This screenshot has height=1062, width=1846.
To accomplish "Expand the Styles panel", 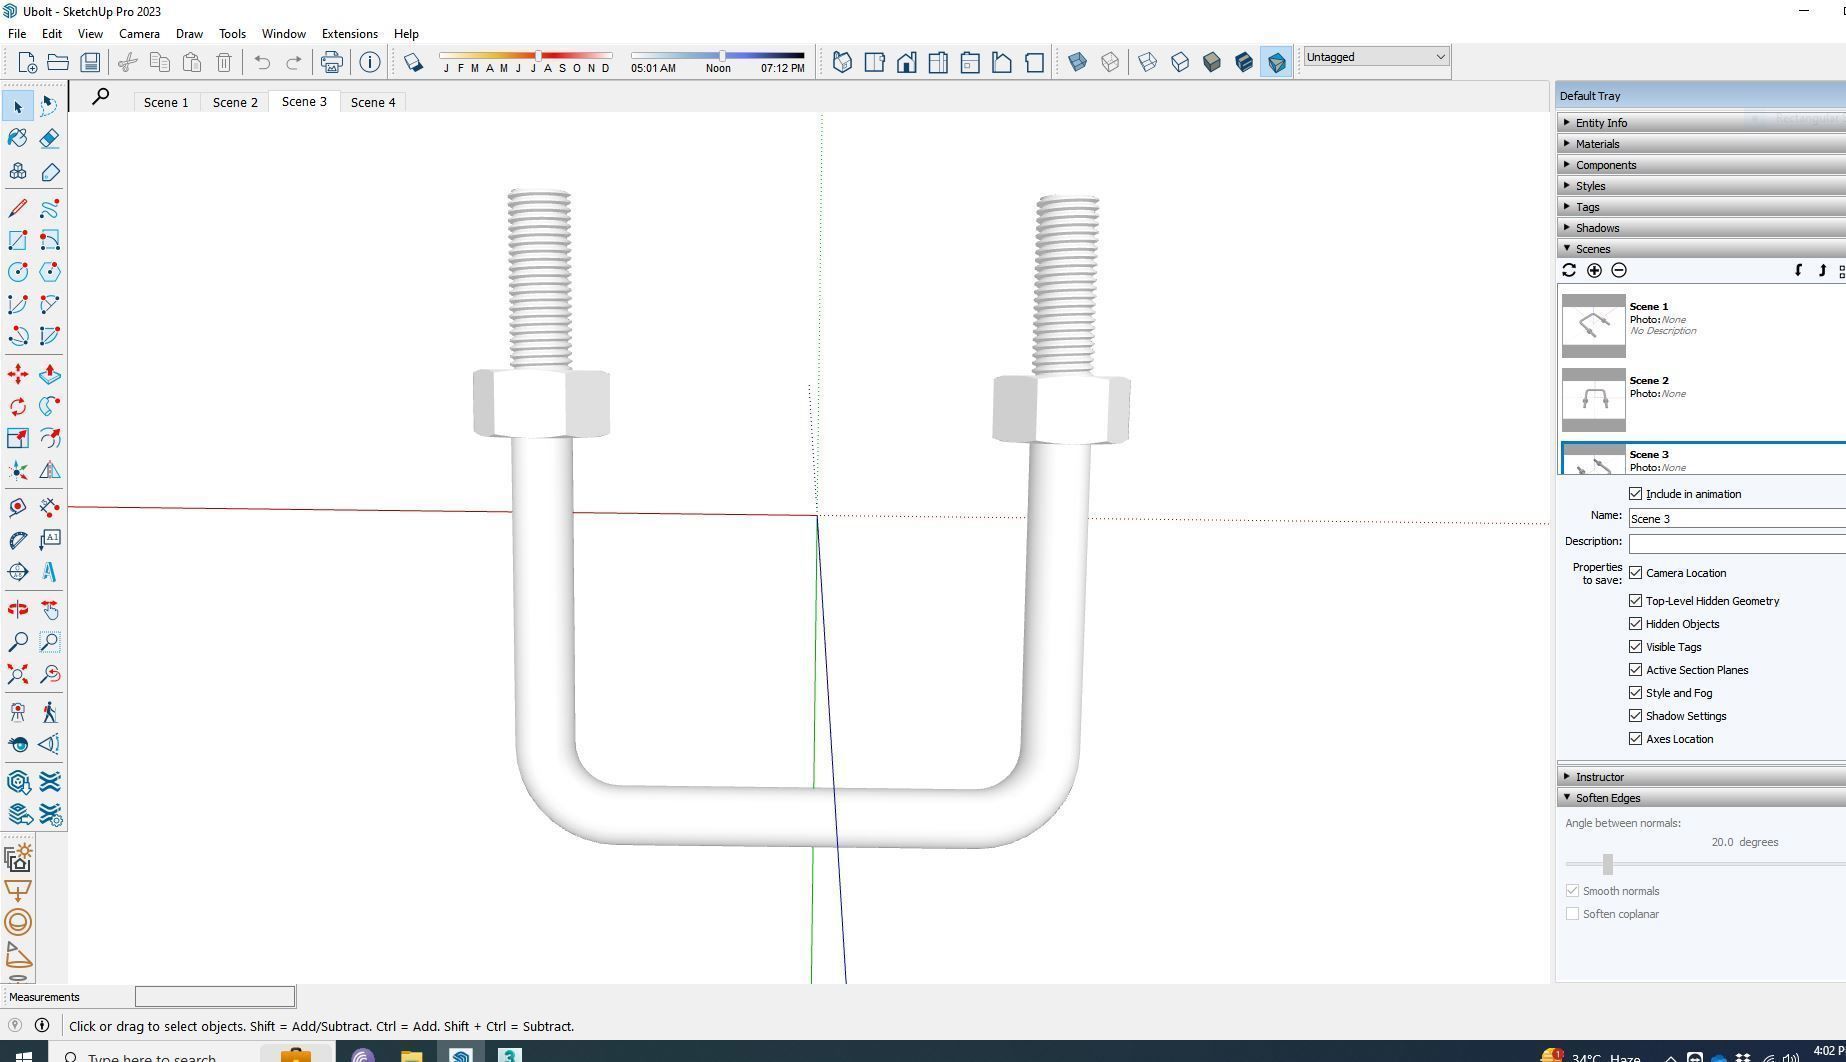I will (x=1701, y=186).
